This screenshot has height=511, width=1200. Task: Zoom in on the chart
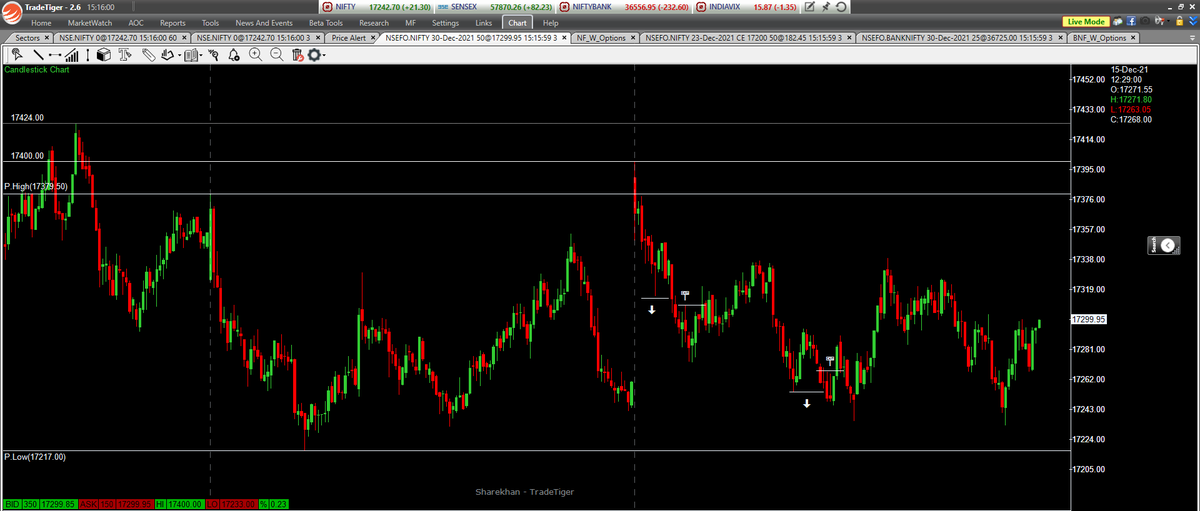255,55
